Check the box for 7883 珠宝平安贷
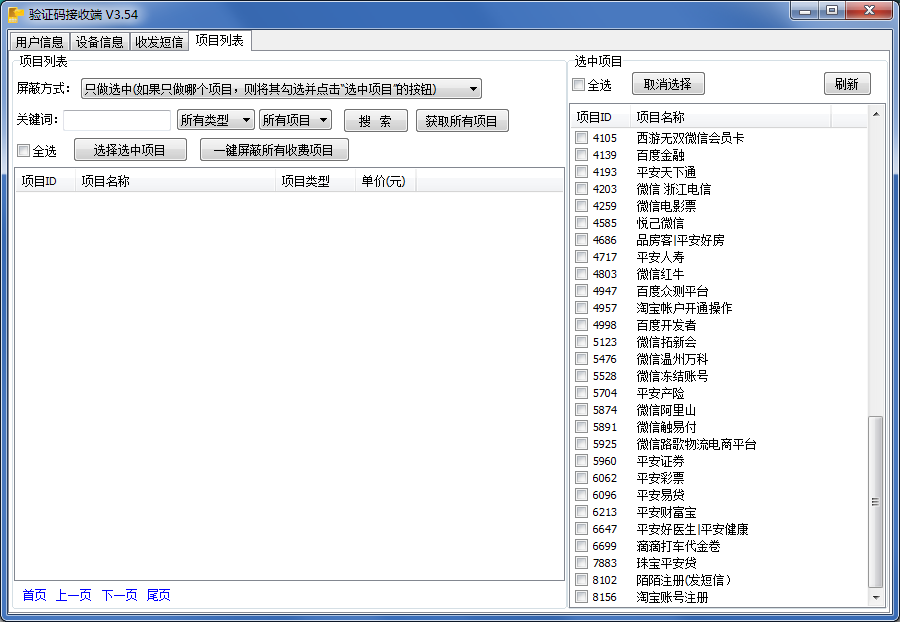 point(581,563)
